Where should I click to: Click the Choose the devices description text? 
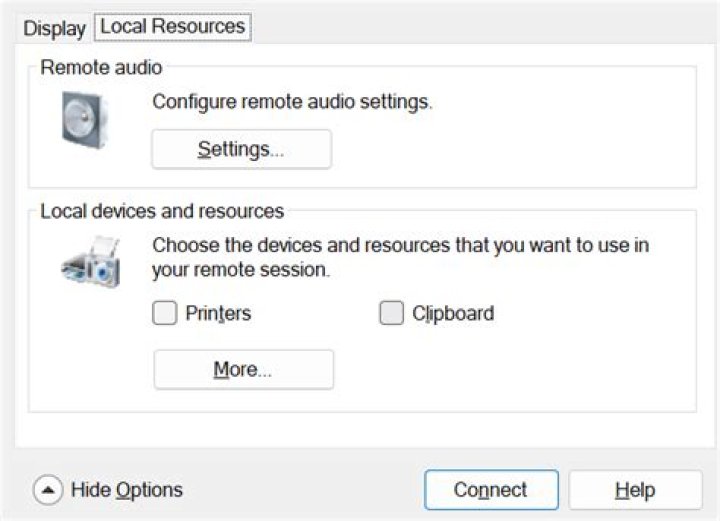click(400, 245)
